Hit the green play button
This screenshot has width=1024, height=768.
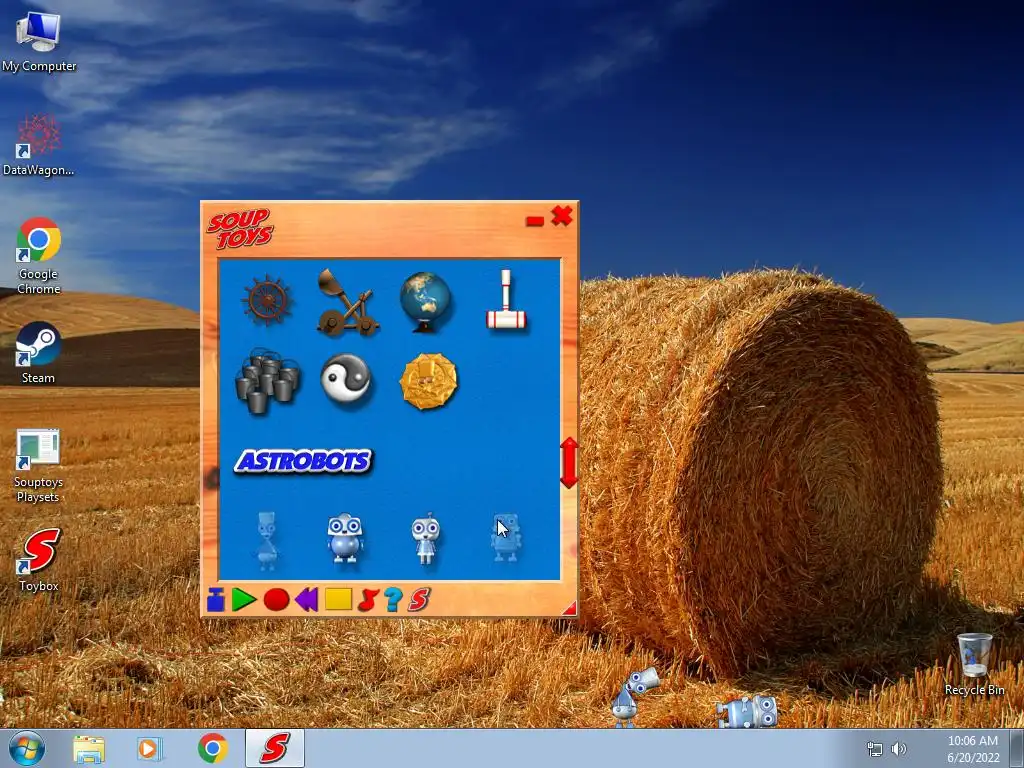pyautogui.click(x=244, y=600)
